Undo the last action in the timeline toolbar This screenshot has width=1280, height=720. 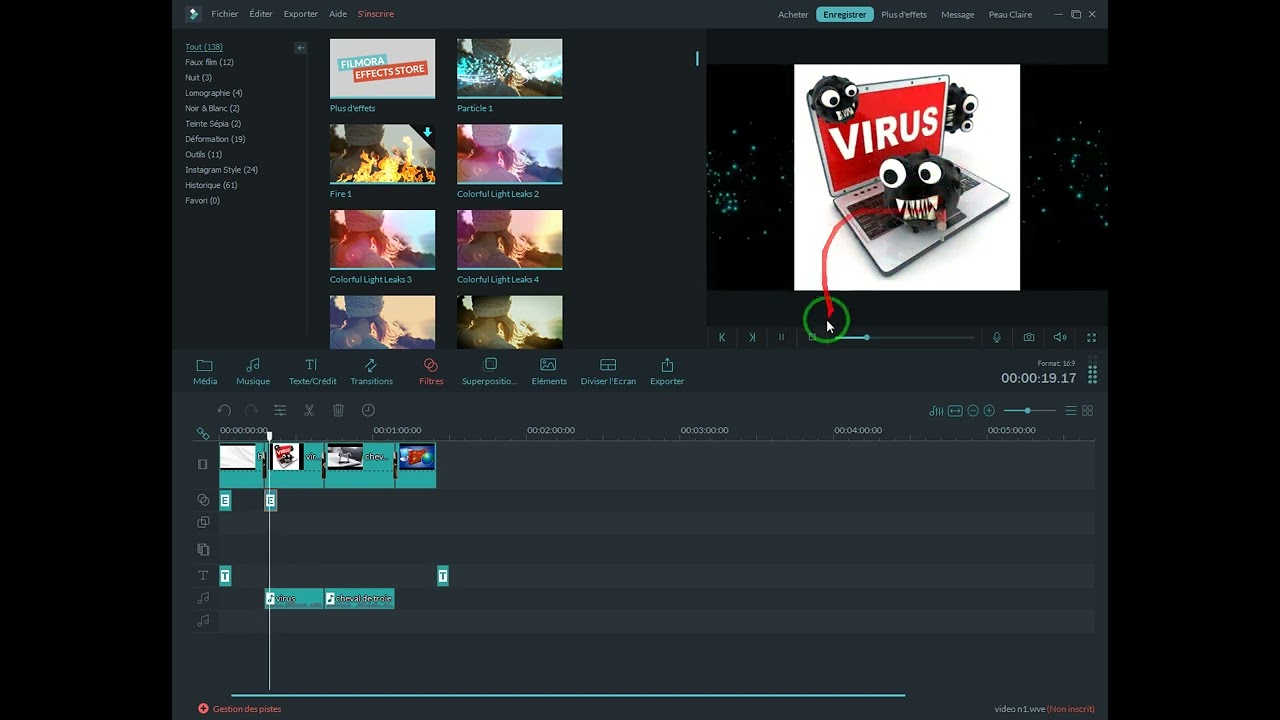[x=224, y=410]
